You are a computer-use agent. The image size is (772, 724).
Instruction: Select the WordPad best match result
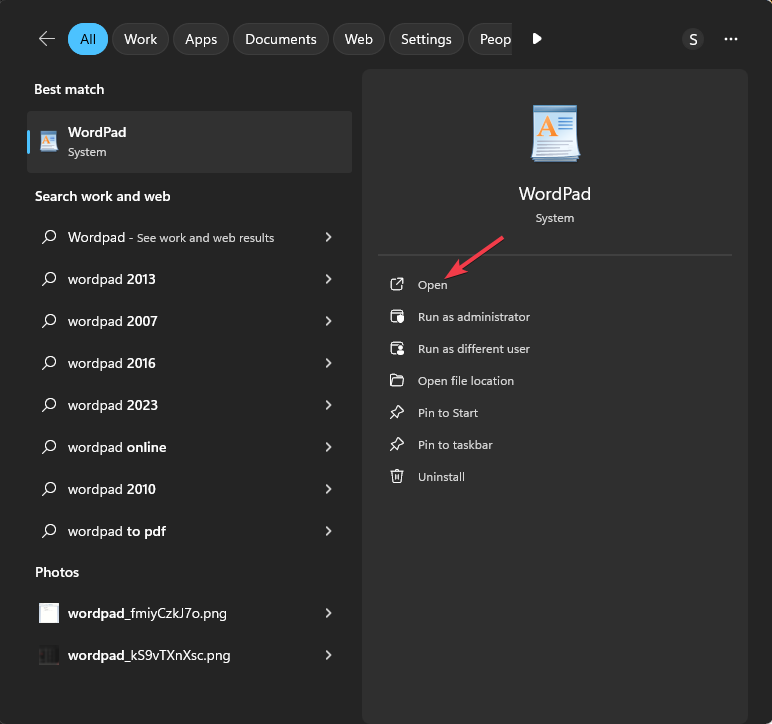coord(189,142)
